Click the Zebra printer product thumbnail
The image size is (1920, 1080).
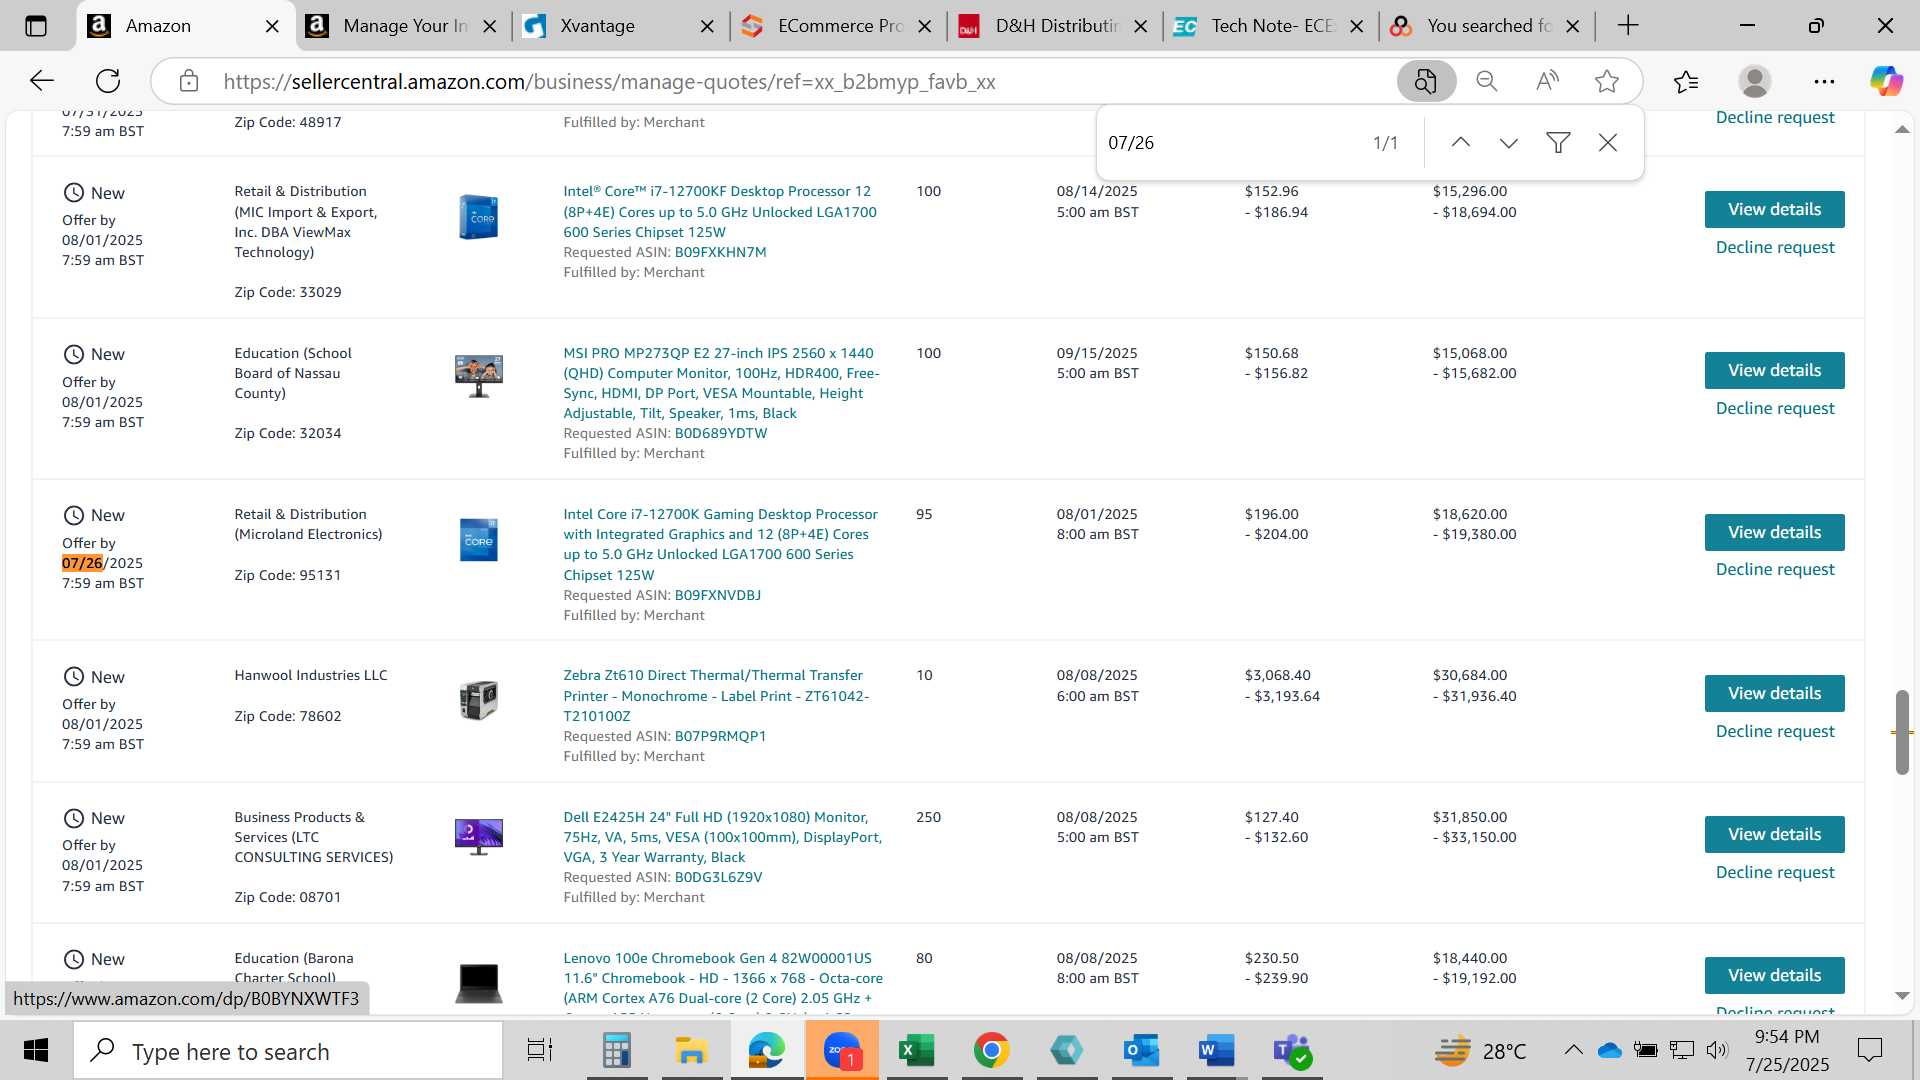[479, 700]
